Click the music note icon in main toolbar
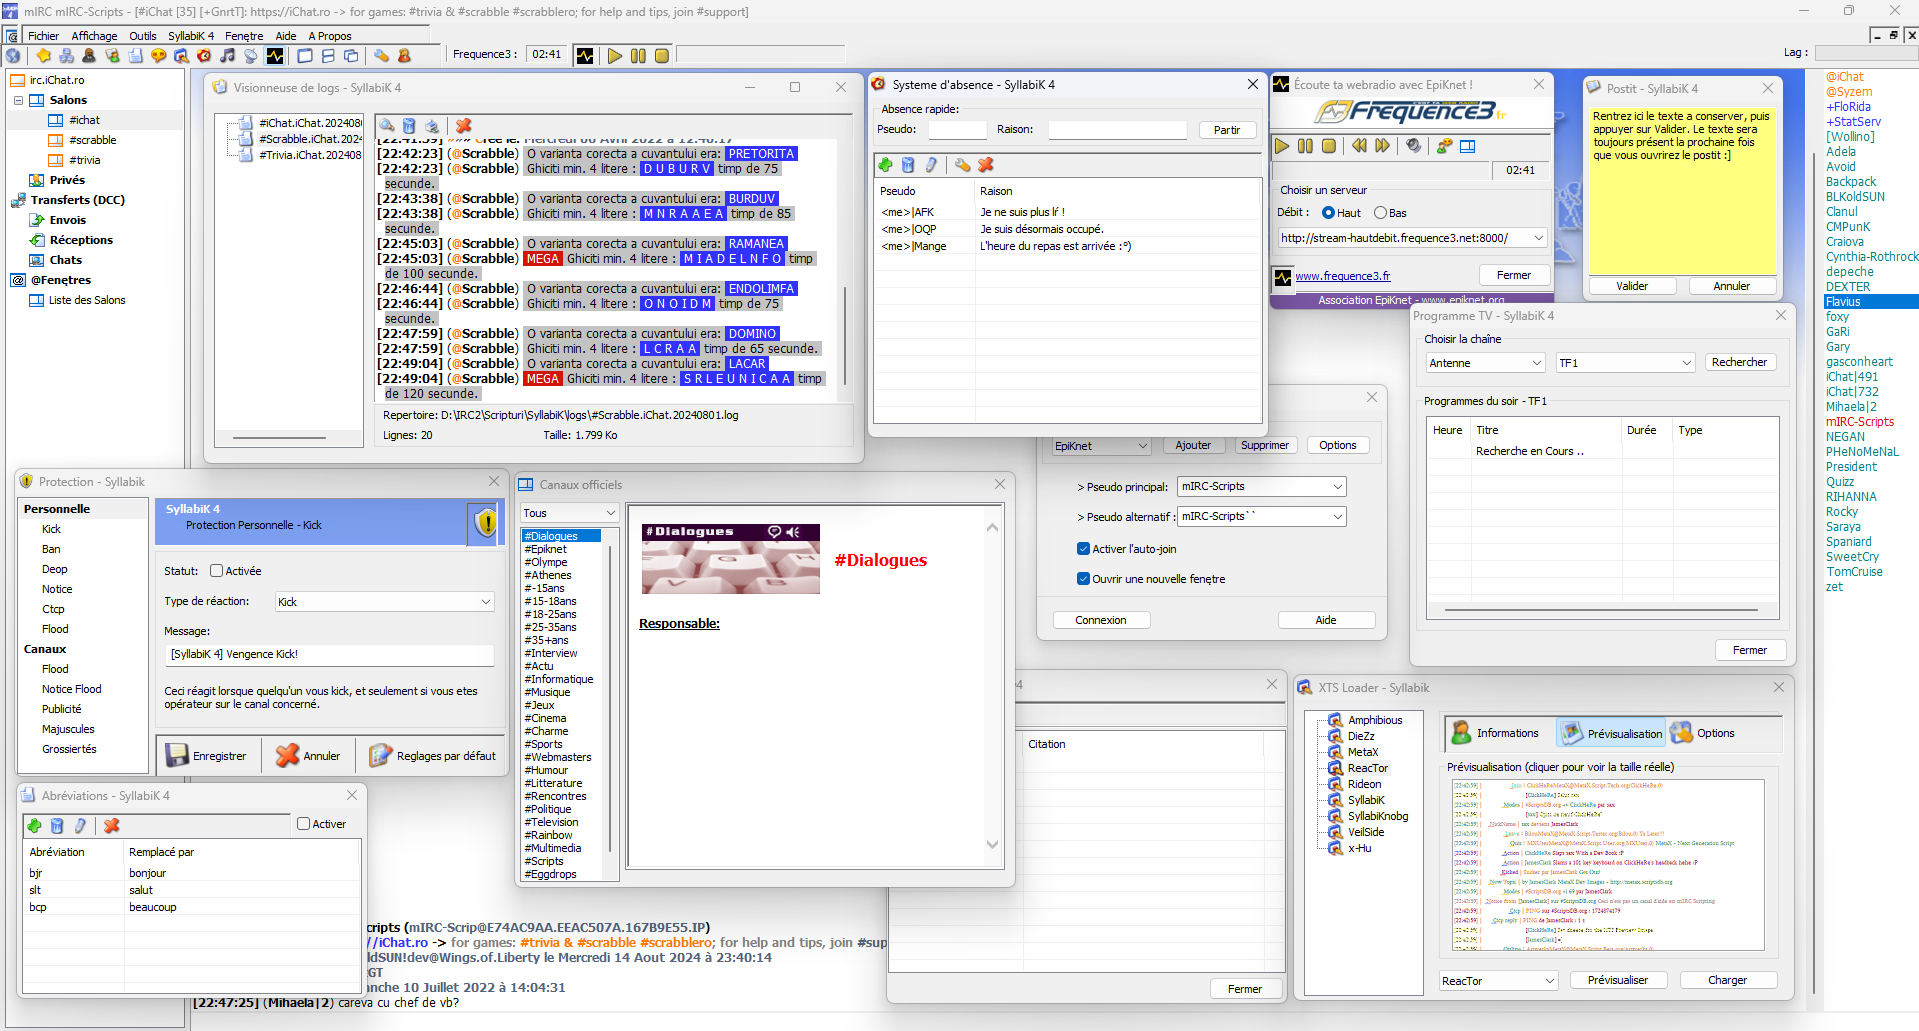The height and width of the screenshot is (1031, 1919). coord(227,56)
